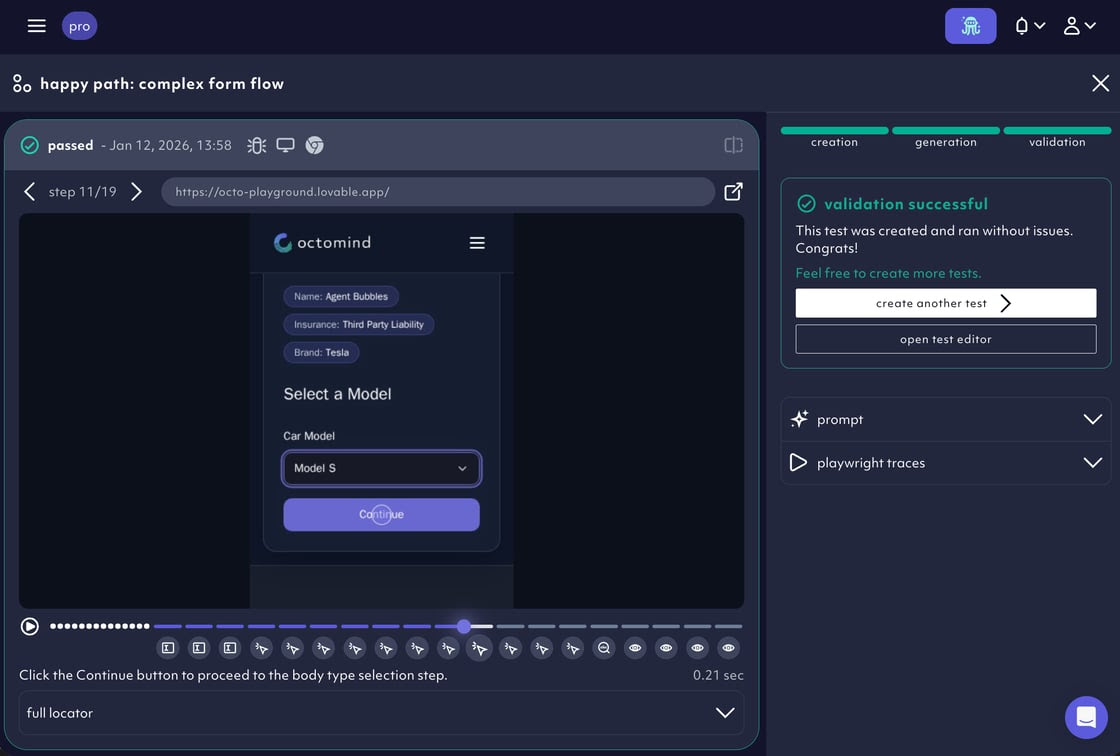This screenshot has height=756, width=1120.
Task: Click the step 11/19 counter text
Action: click(x=82, y=192)
